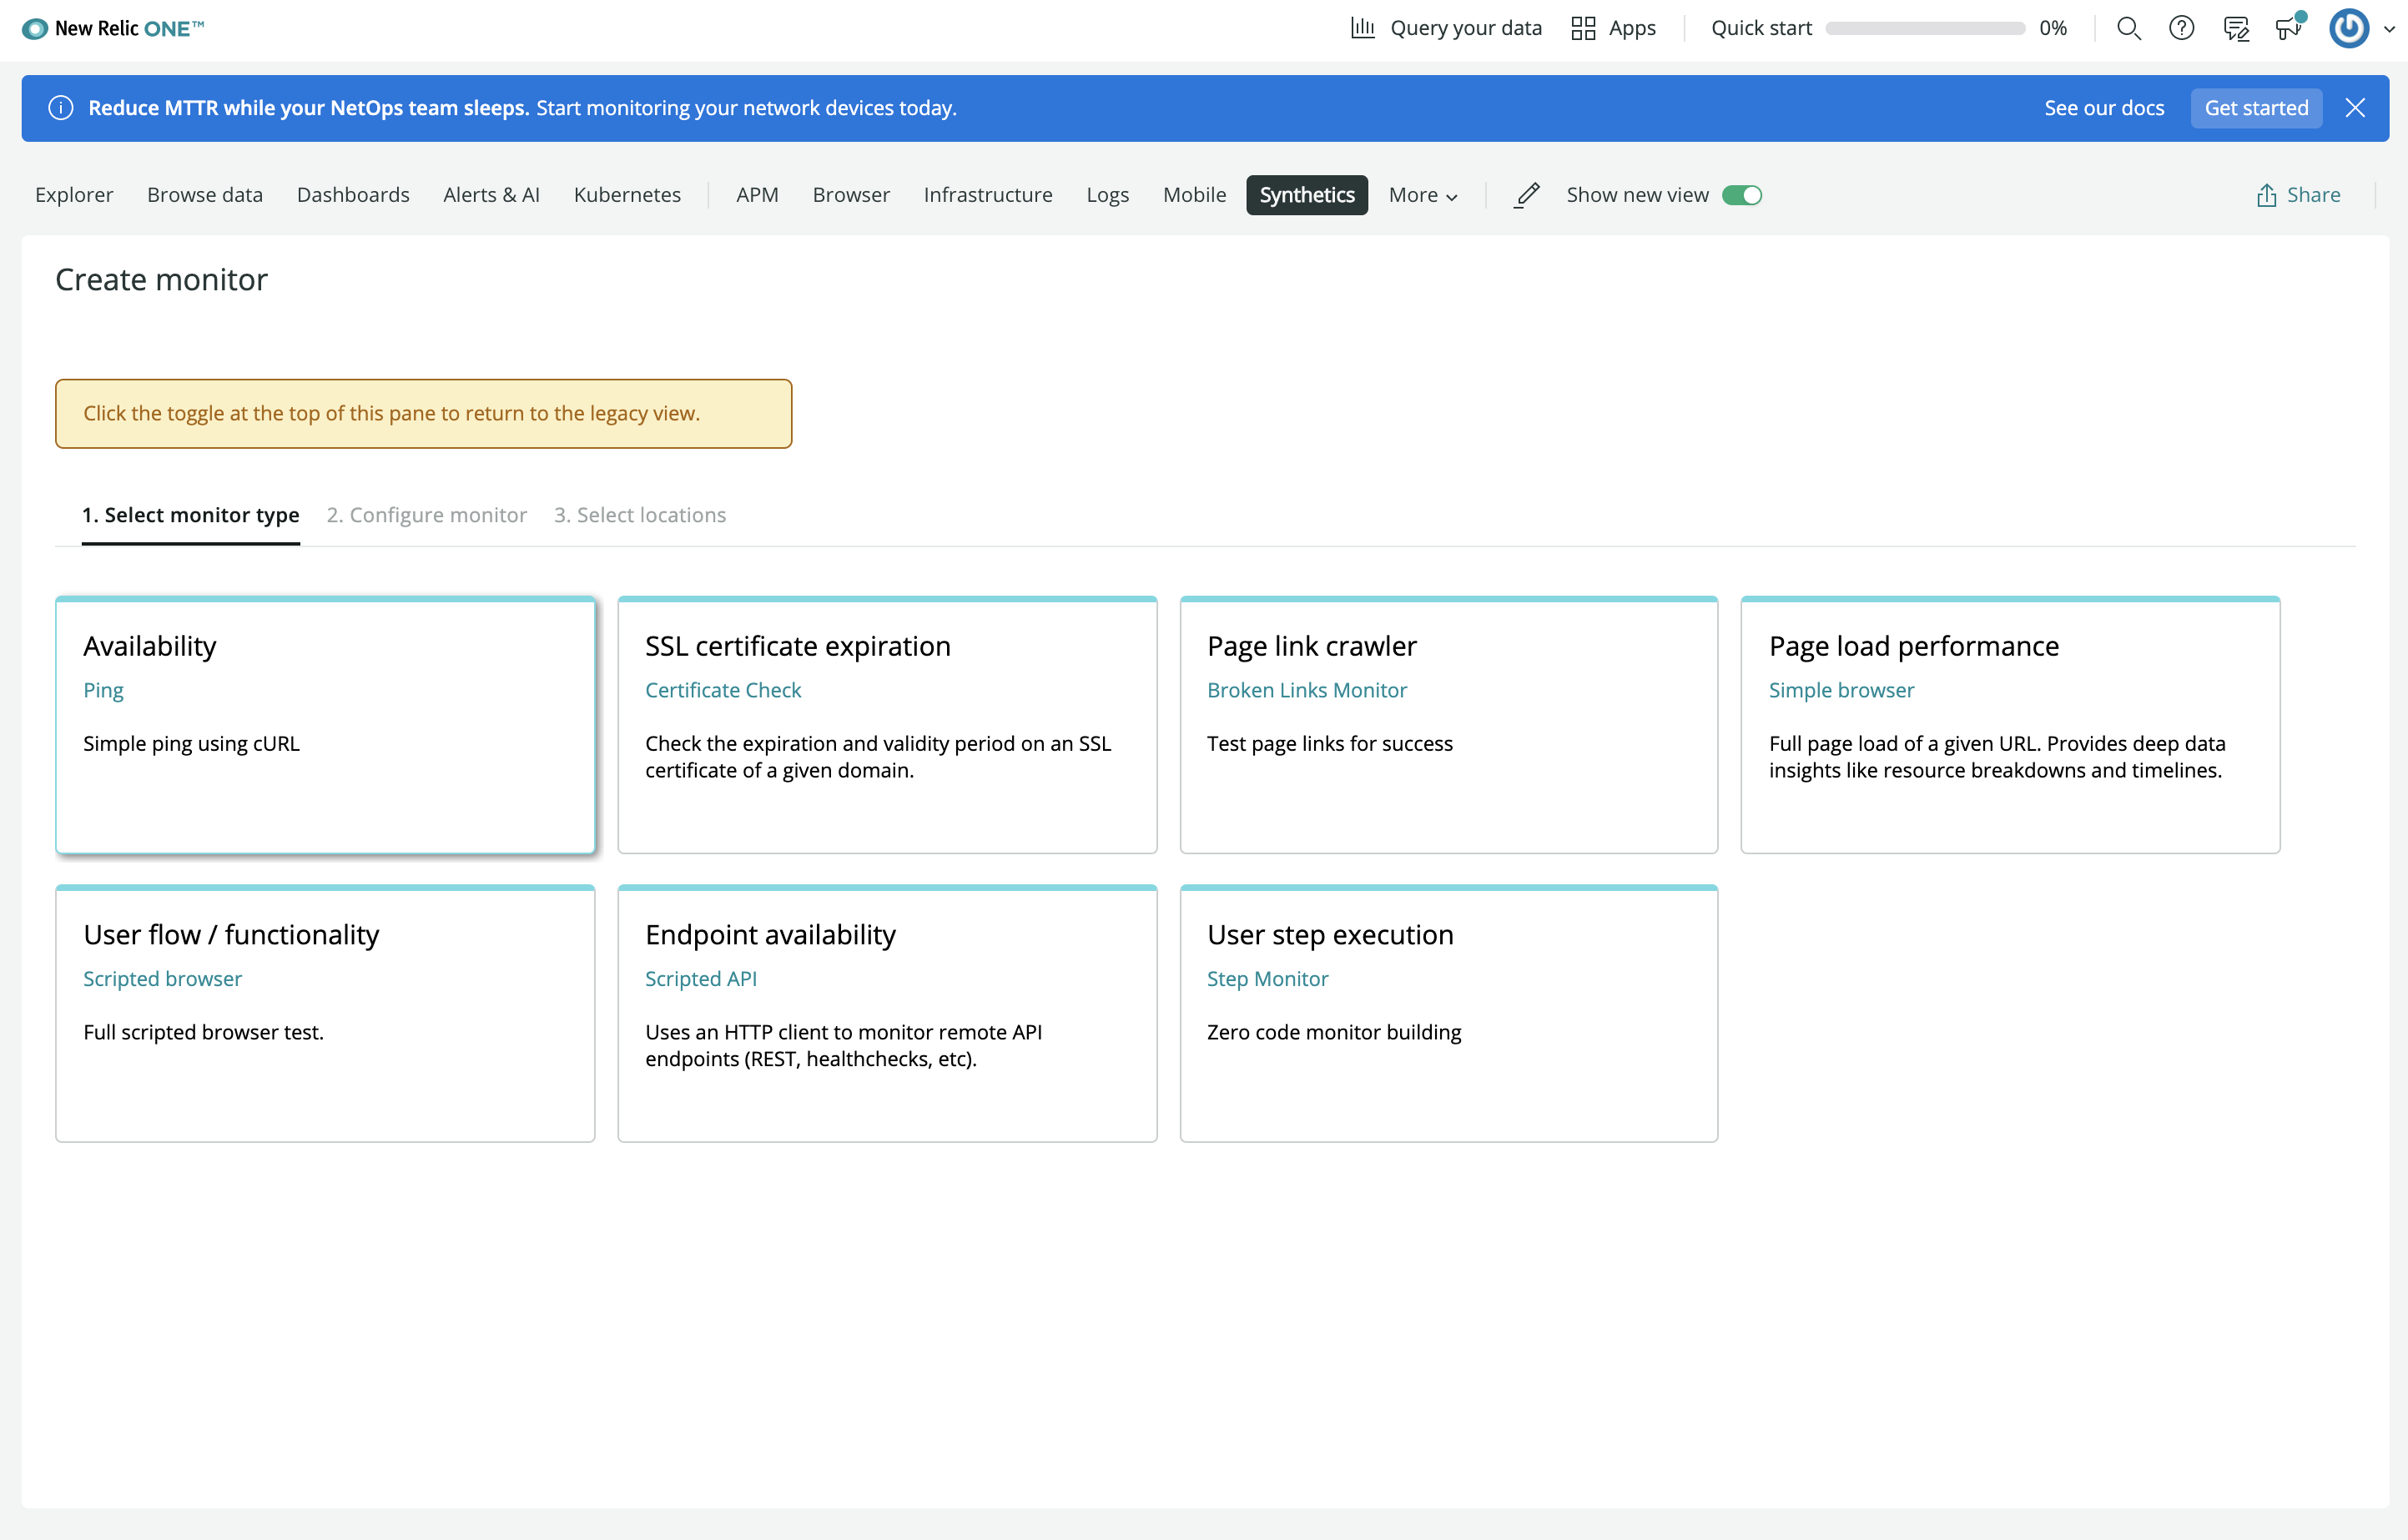Screen dimensions: 2408x1540
Task: Click the Create monitor heading
Action: pyautogui.click(x=161, y=280)
